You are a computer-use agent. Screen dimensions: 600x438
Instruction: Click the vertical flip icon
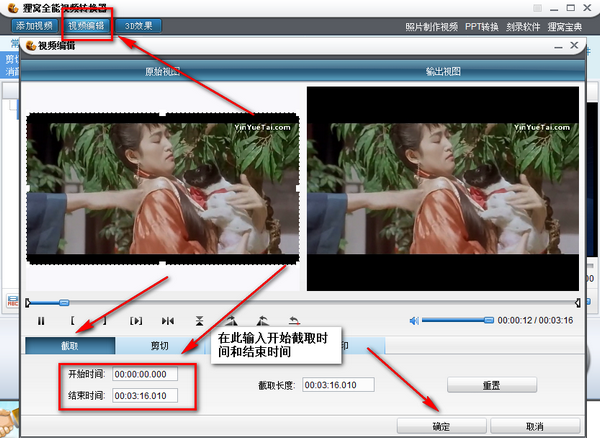(199, 321)
